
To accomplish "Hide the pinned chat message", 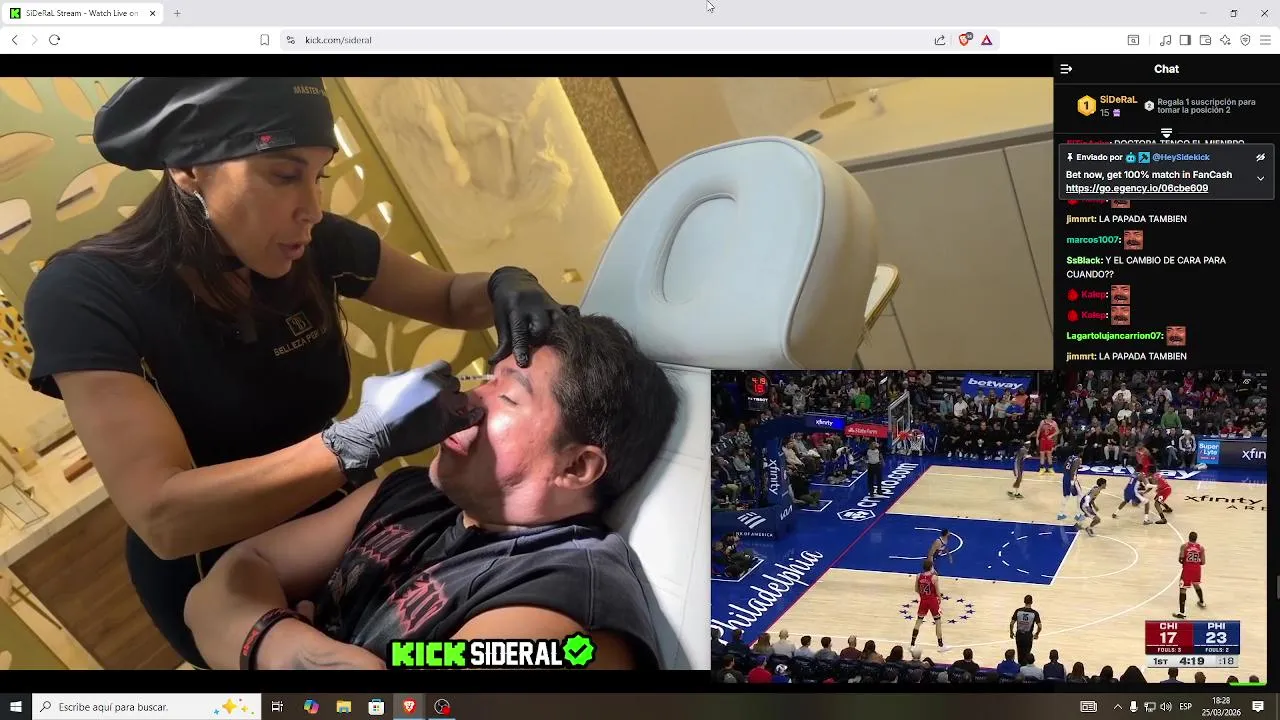I will [x=1260, y=157].
